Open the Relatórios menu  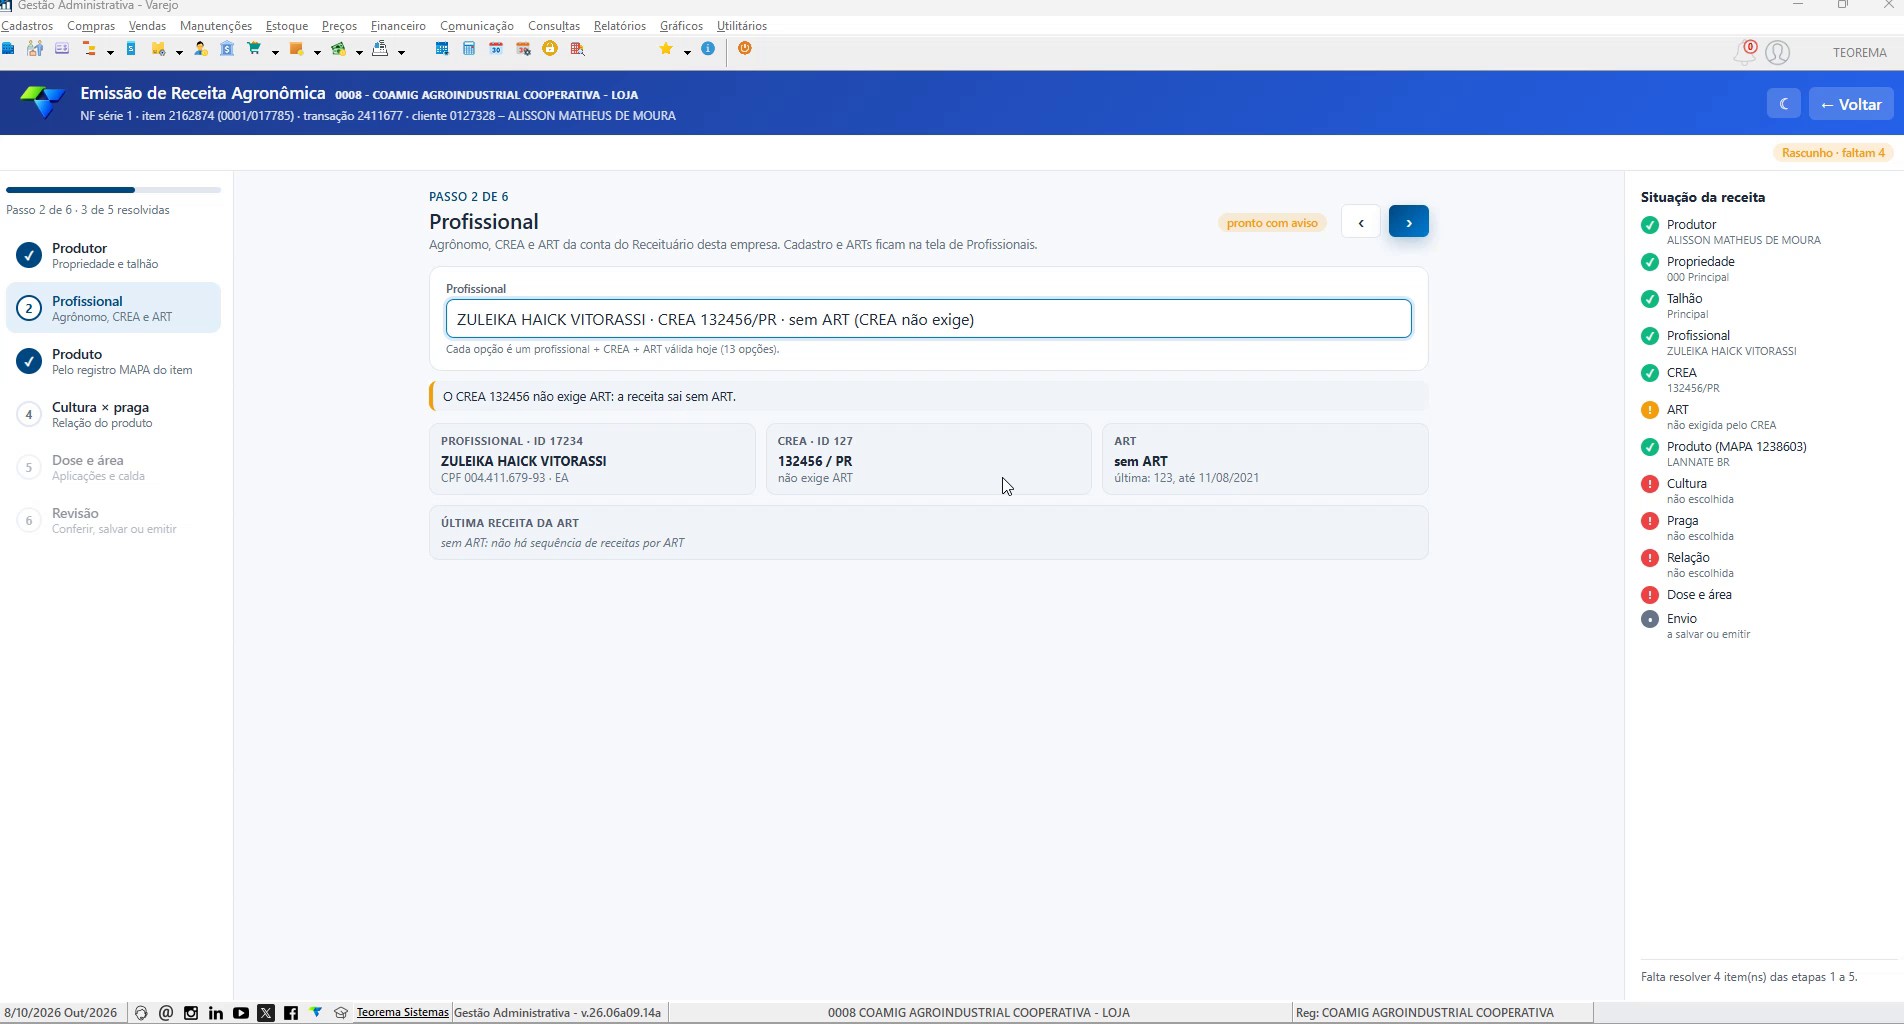pyautogui.click(x=620, y=26)
